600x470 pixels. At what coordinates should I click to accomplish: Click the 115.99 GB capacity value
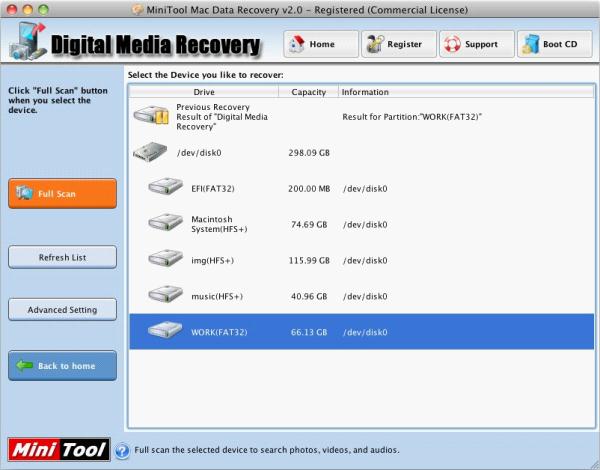coord(309,260)
